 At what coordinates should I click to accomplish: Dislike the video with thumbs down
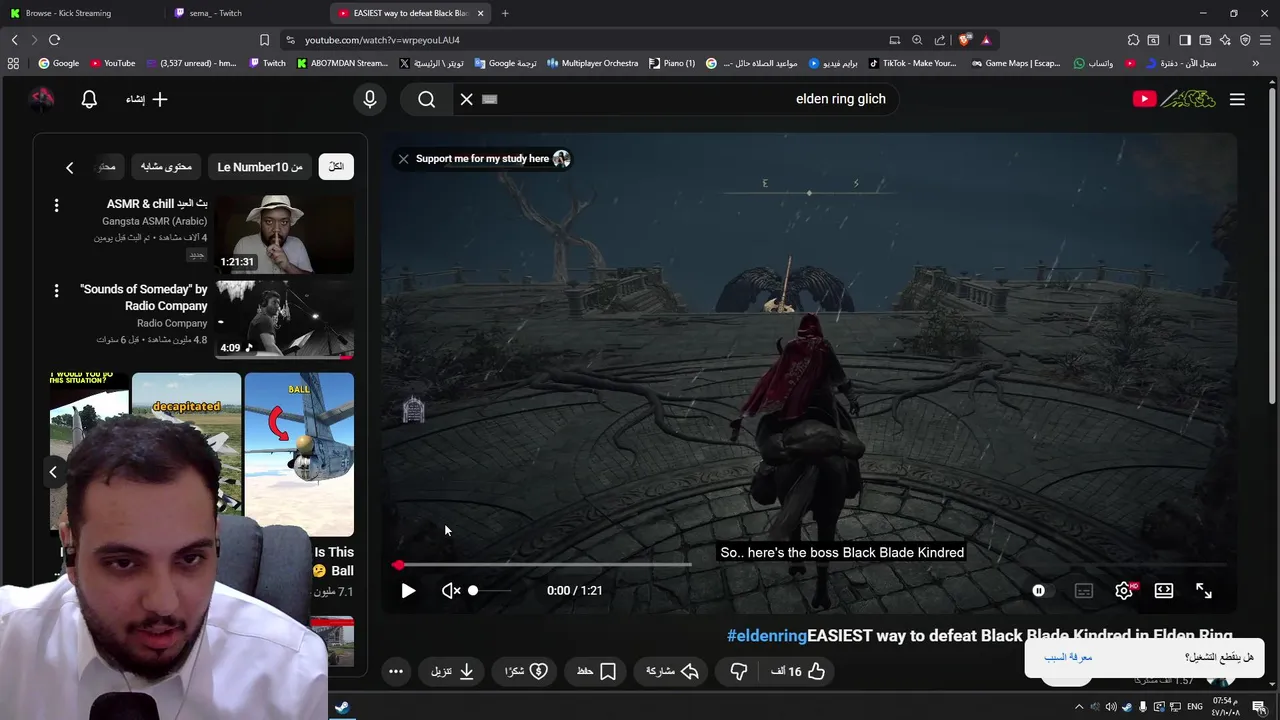coord(739,671)
